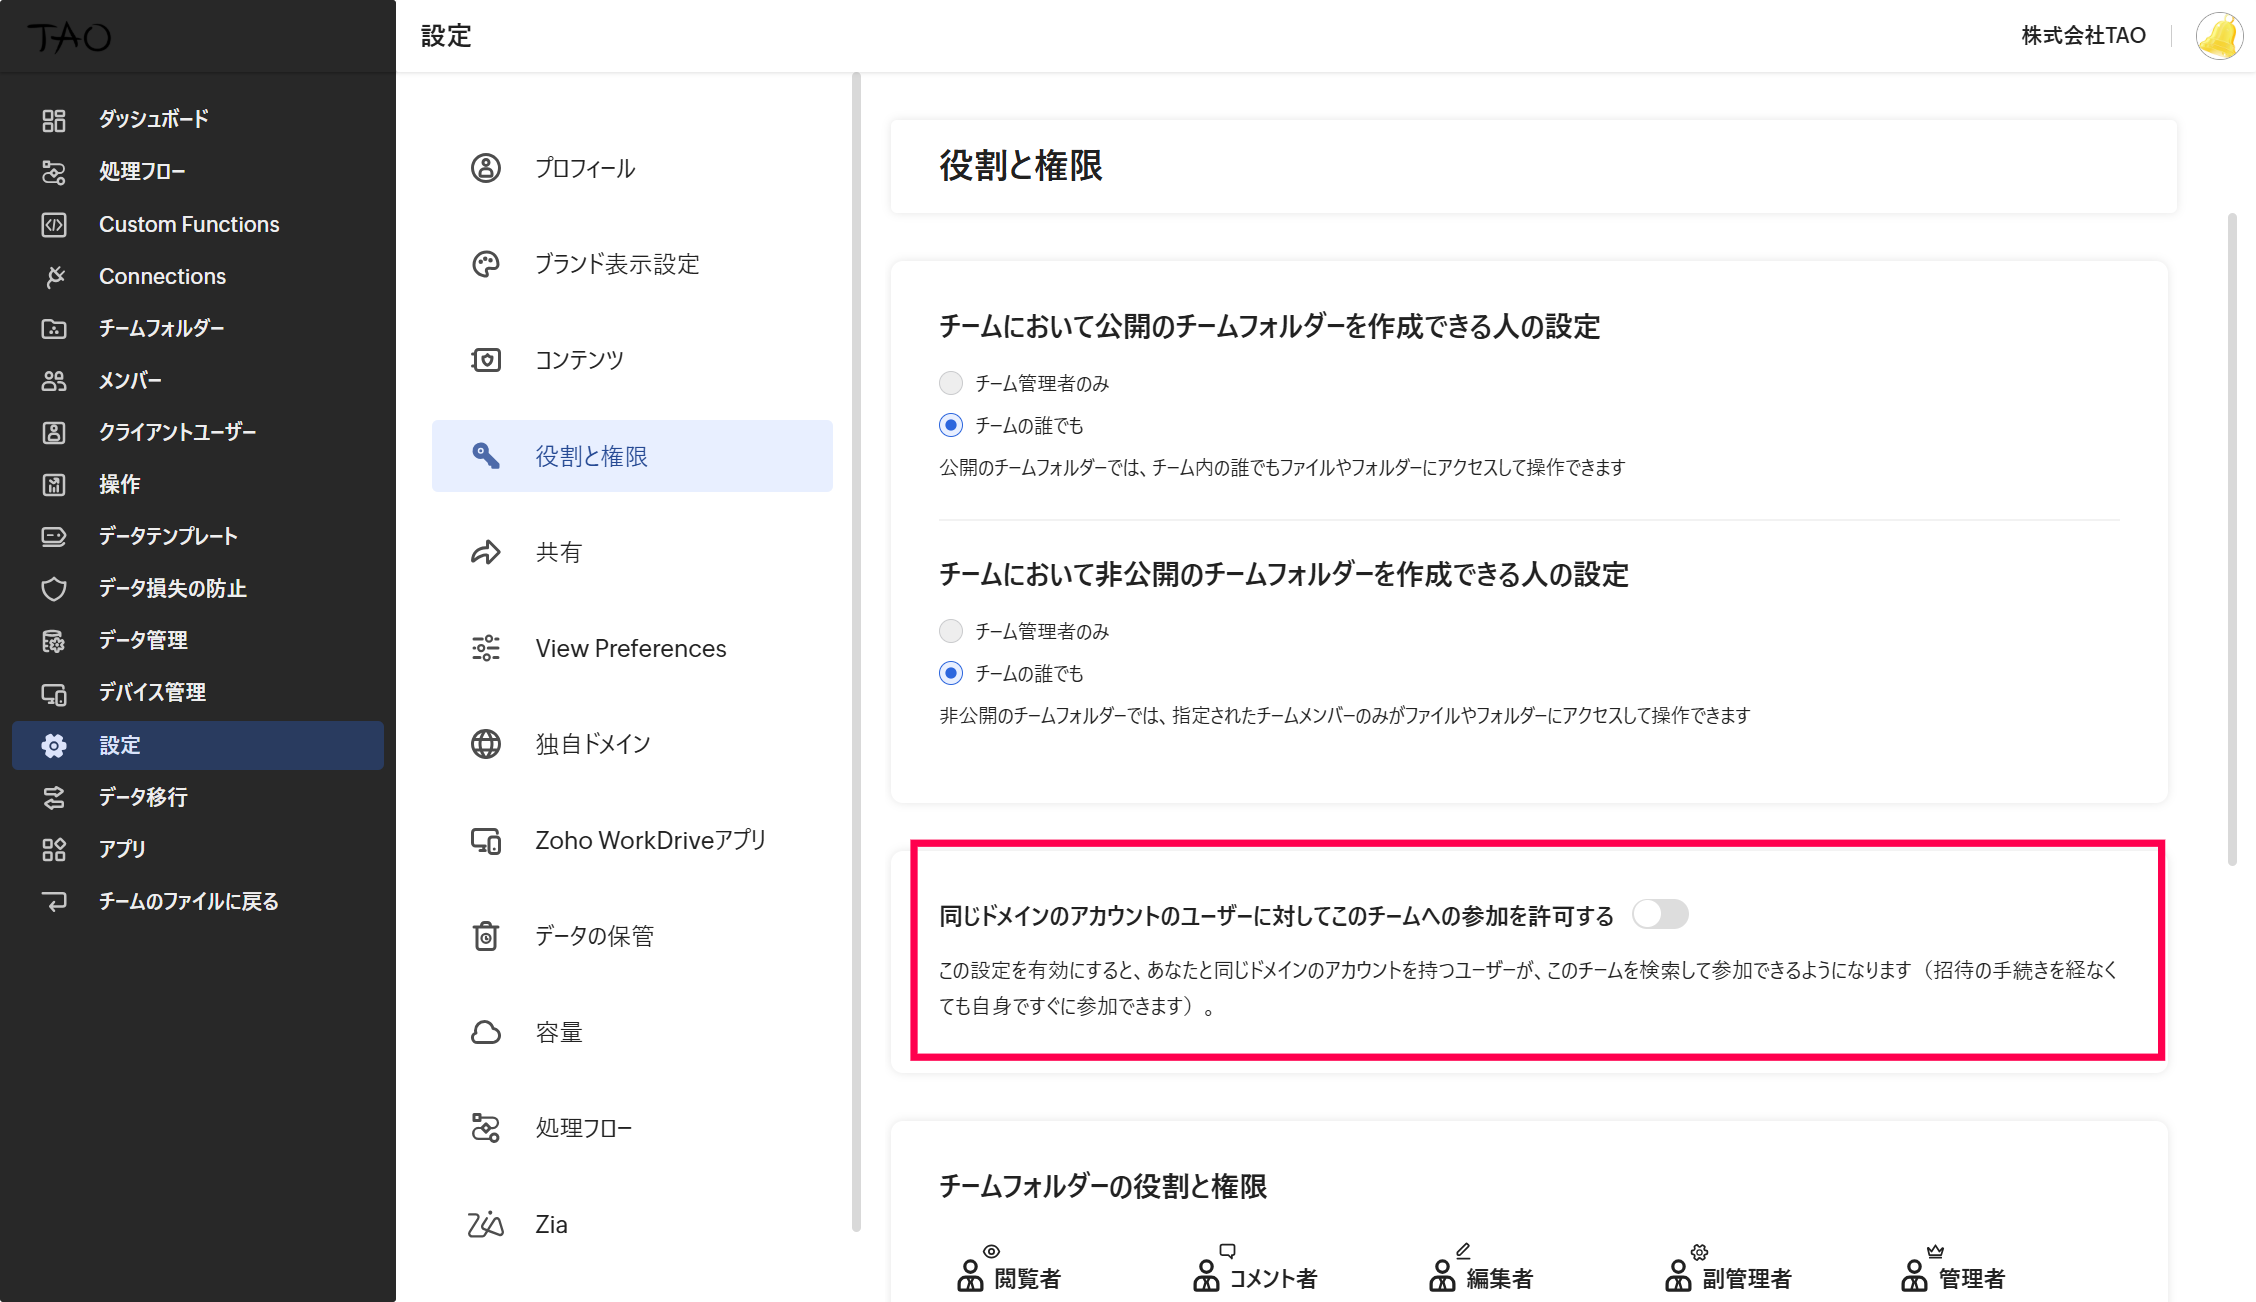The image size is (2256, 1302).
Task: Open the Zoho WorkDrive app settings
Action: [650, 840]
